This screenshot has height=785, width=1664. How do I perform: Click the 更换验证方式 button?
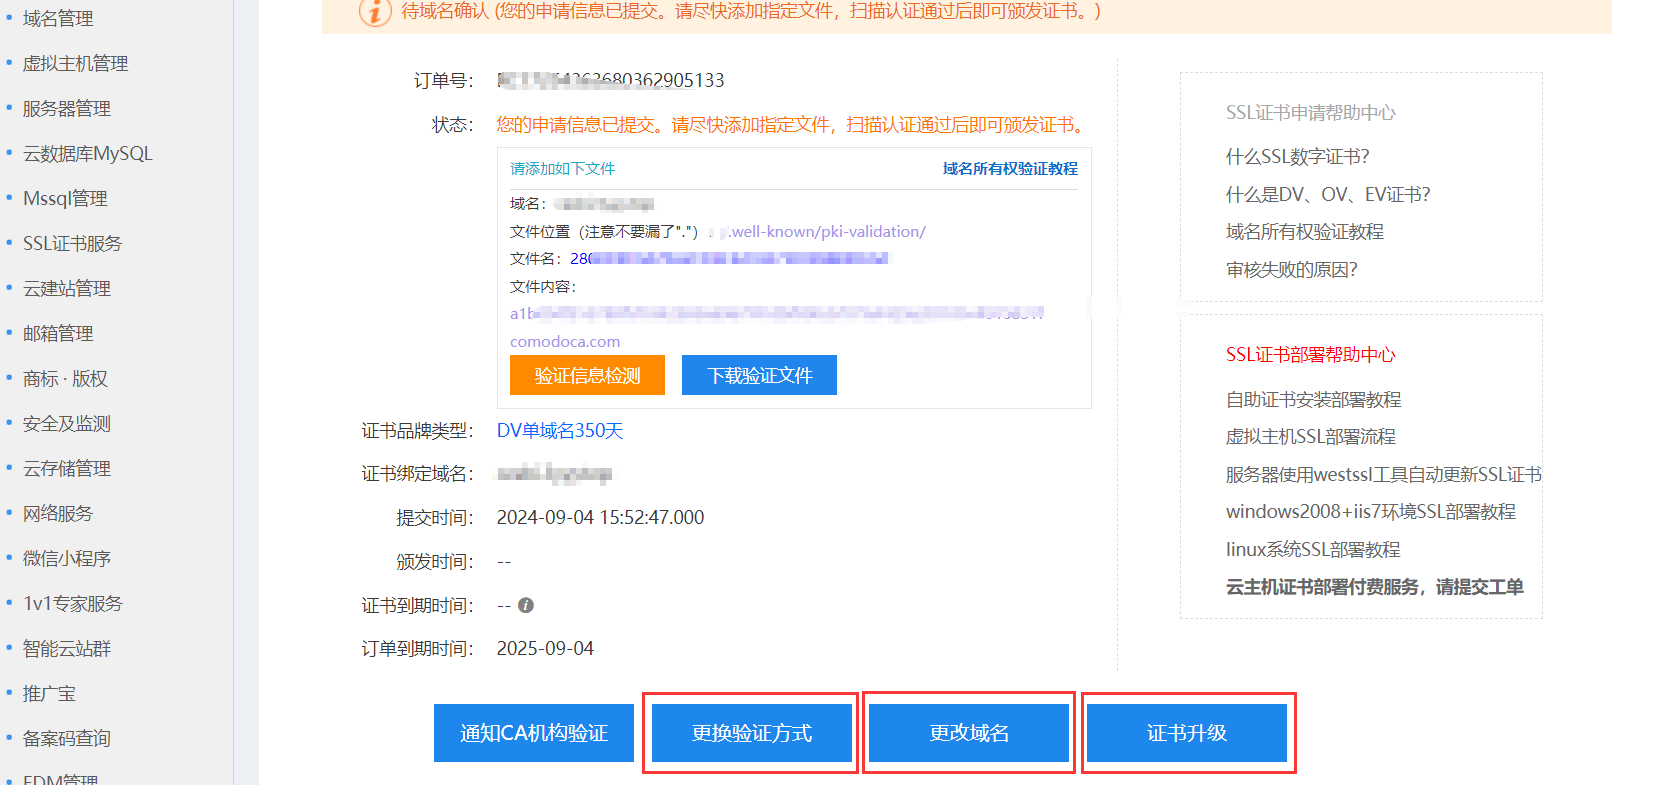tap(751, 733)
